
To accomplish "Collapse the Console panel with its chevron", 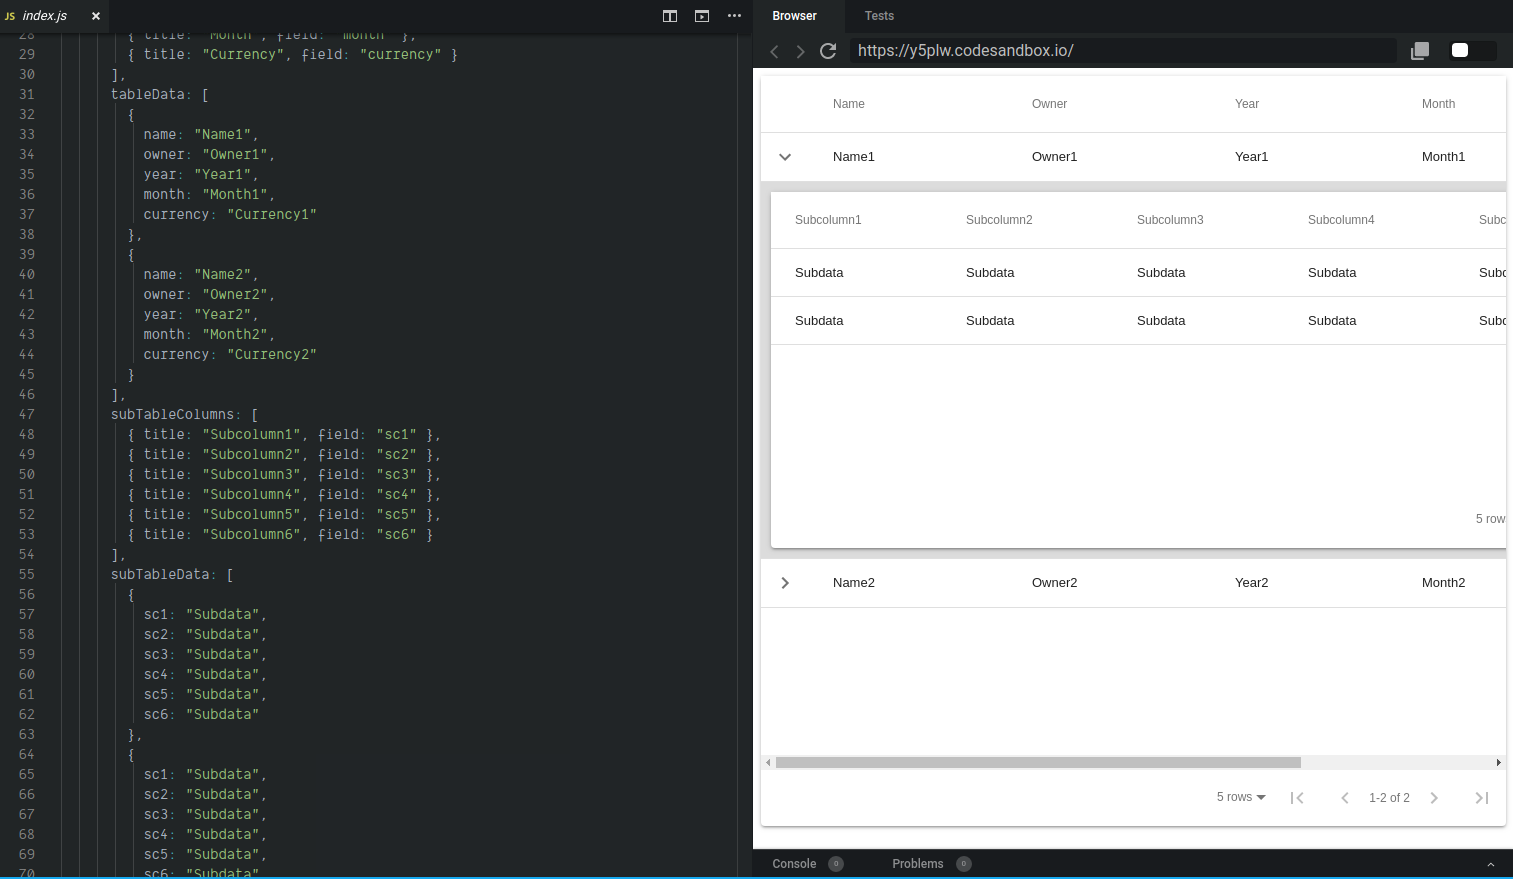I will 1489,863.
